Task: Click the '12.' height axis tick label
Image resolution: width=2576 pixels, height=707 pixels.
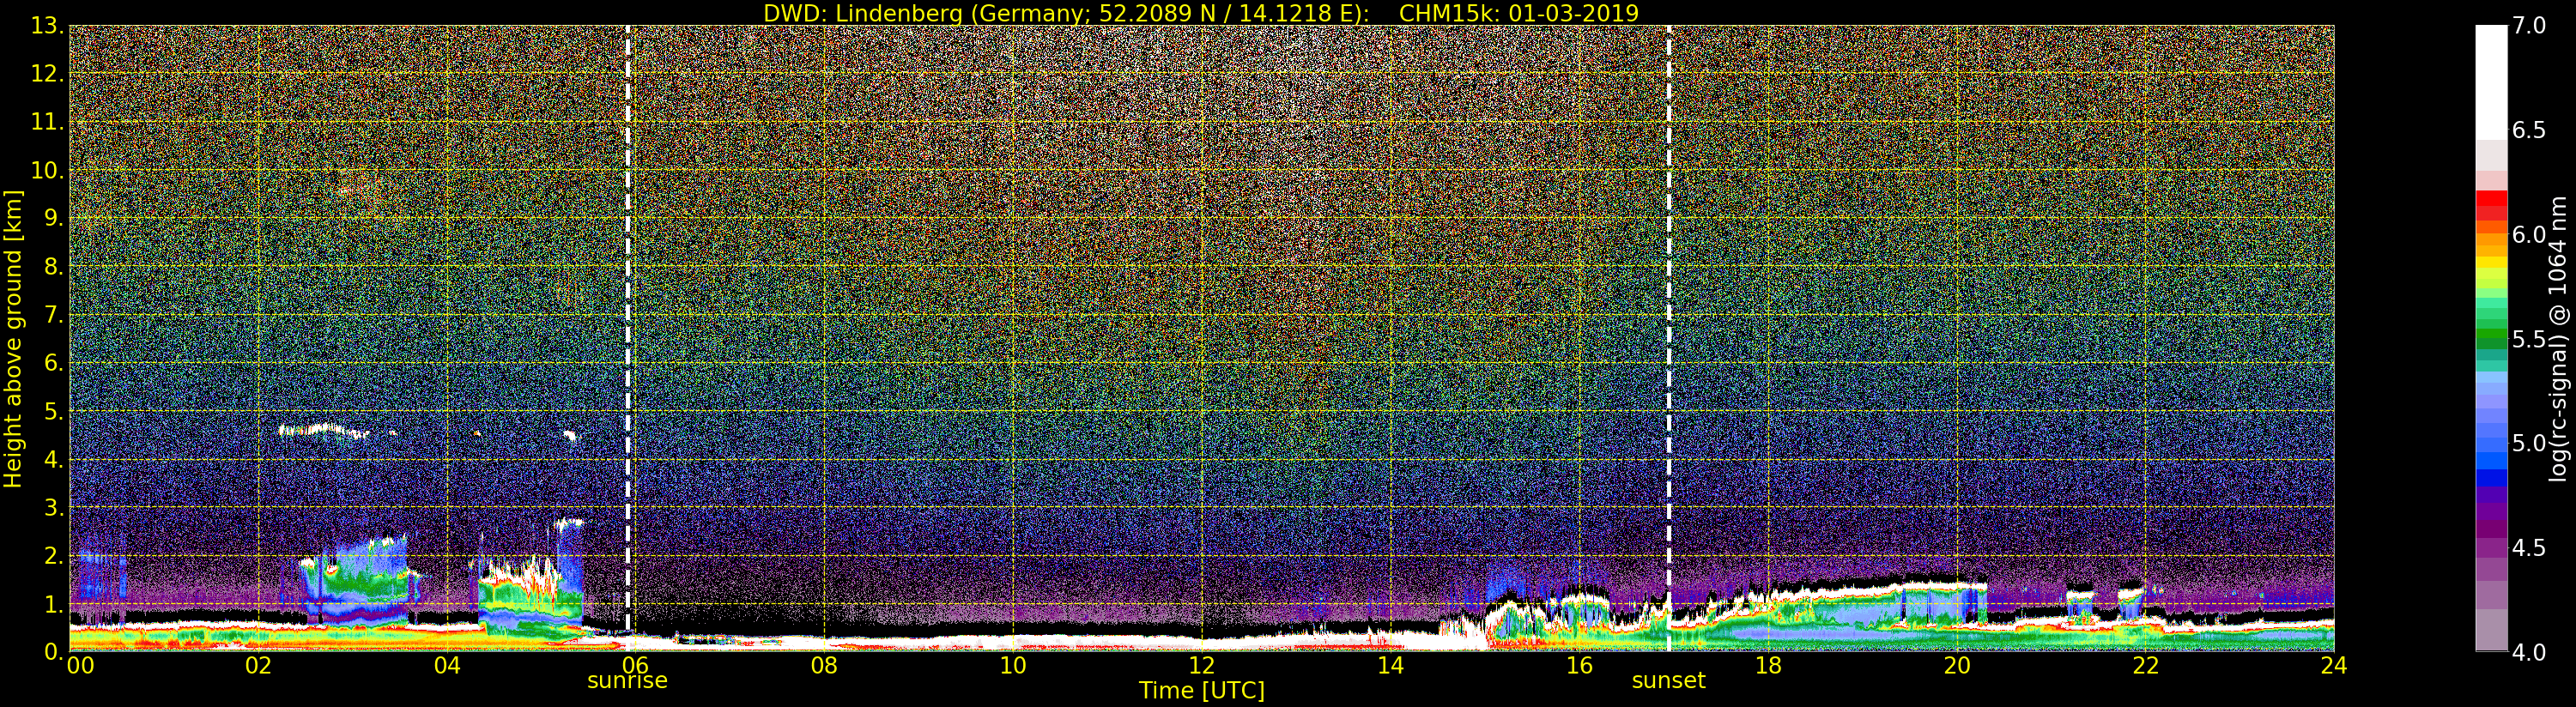Action: pos(47,74)
